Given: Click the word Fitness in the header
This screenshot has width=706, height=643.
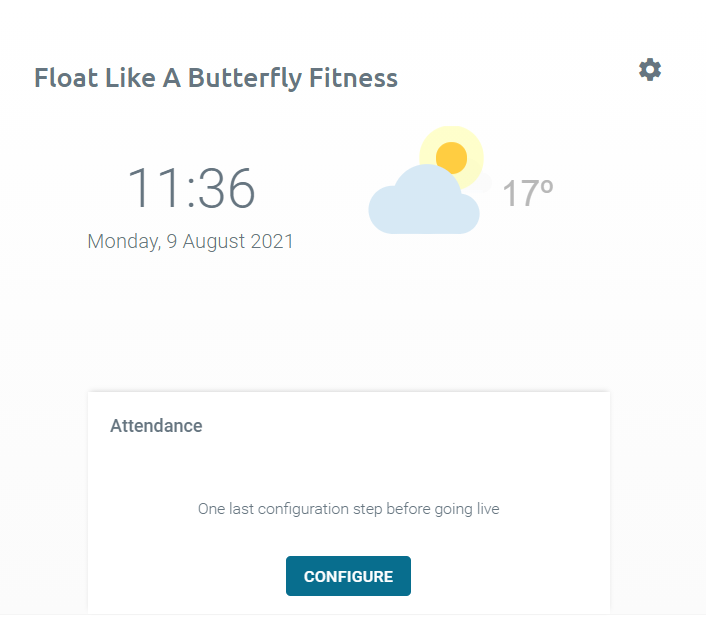Looking at the screenshot, I should click(353, 78).
